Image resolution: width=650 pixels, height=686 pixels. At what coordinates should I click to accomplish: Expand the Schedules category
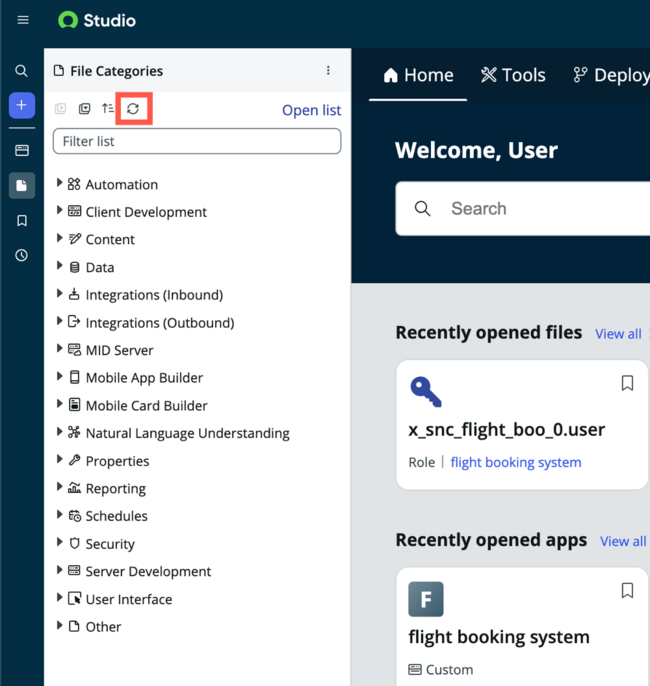[x=59, y=514]
